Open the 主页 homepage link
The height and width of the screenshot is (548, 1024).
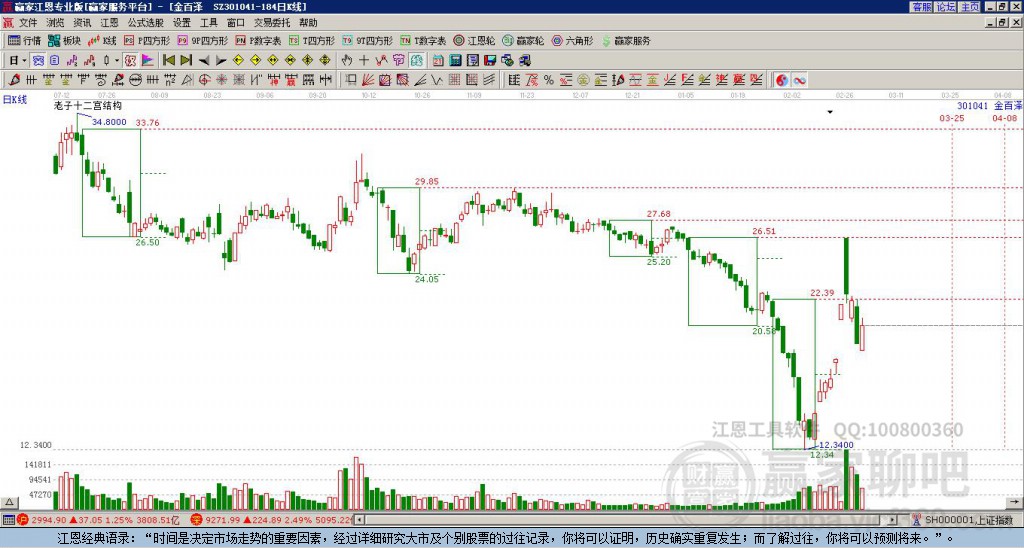[x=970, y=7]
